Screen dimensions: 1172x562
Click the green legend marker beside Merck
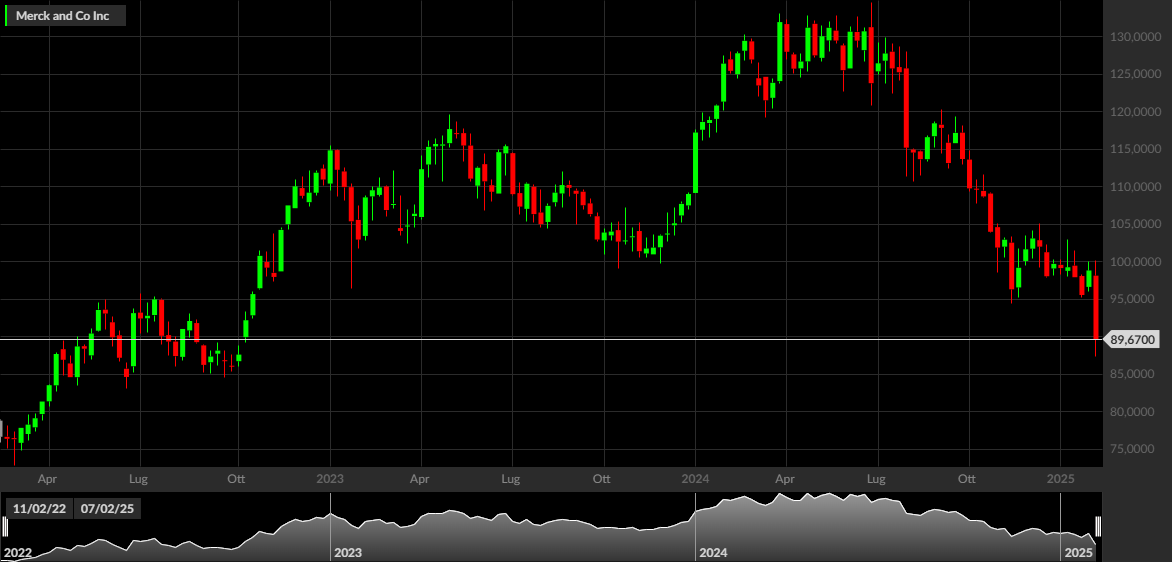[x=6, y=15]
